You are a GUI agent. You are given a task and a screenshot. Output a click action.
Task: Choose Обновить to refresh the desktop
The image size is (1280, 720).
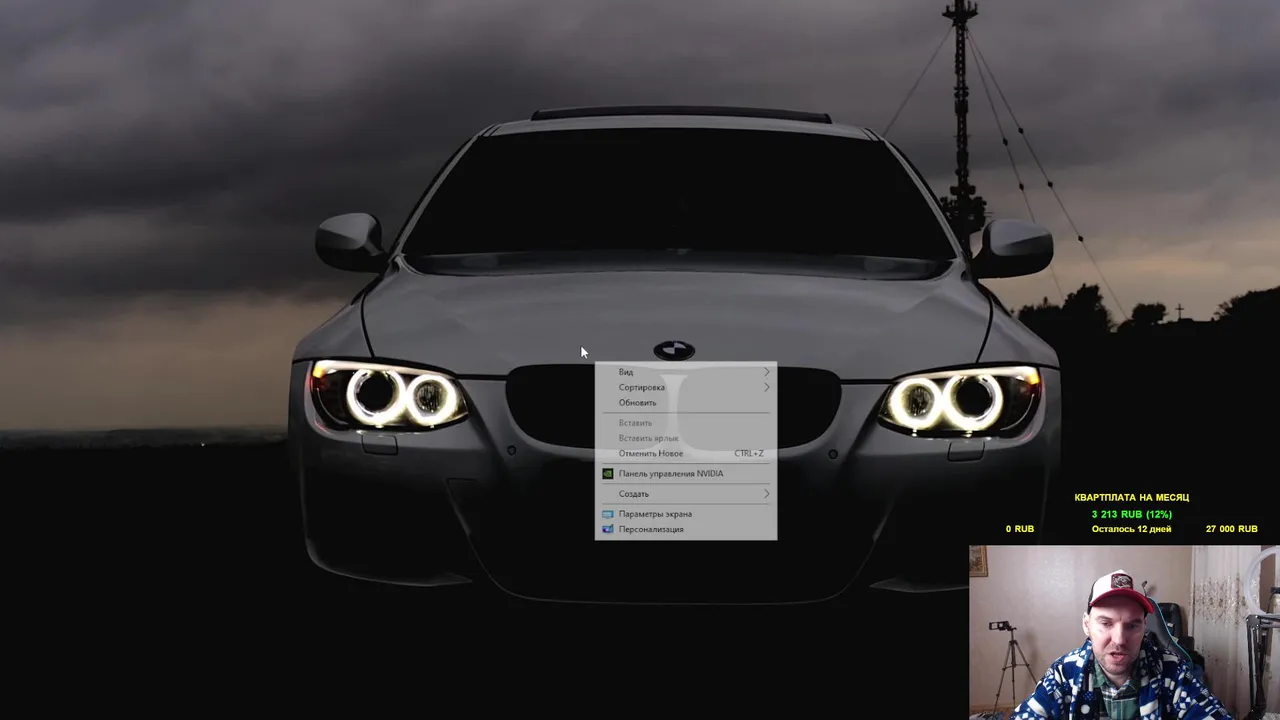(x=686, y=402)
